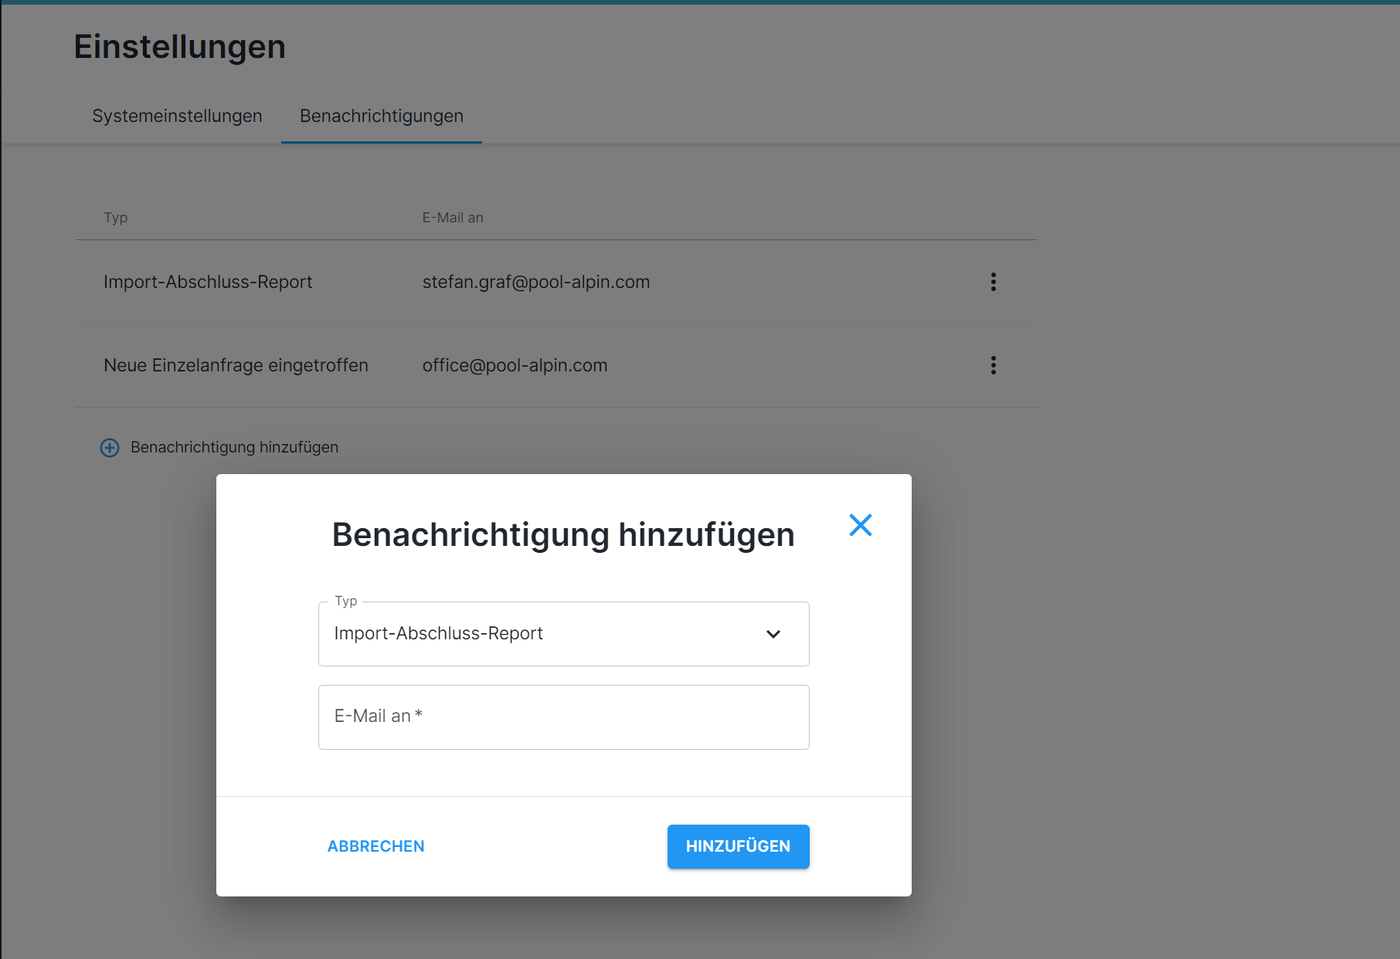Open the options menu for the Import-Abschluss-Report row
This screenshot has width=1400, height=959.
pyautogui.click(x=993, y=282)
